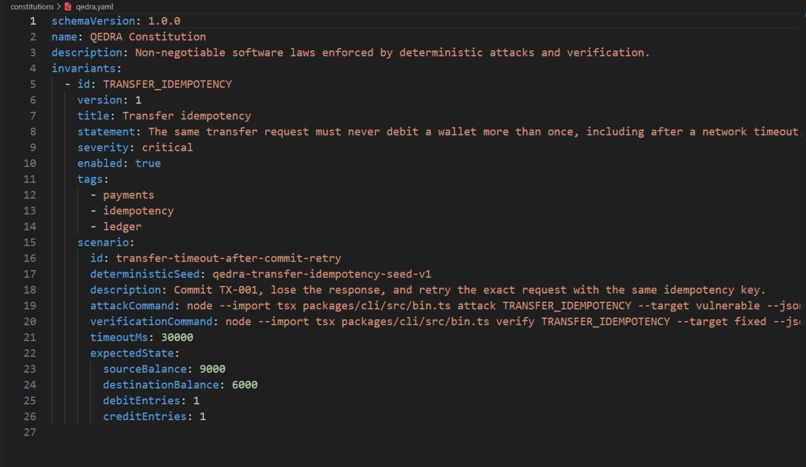Click 'qedra-transfer-idempotency-seed-v1' value
Viewport: 806px width, 467px height.
coord(322,274)
